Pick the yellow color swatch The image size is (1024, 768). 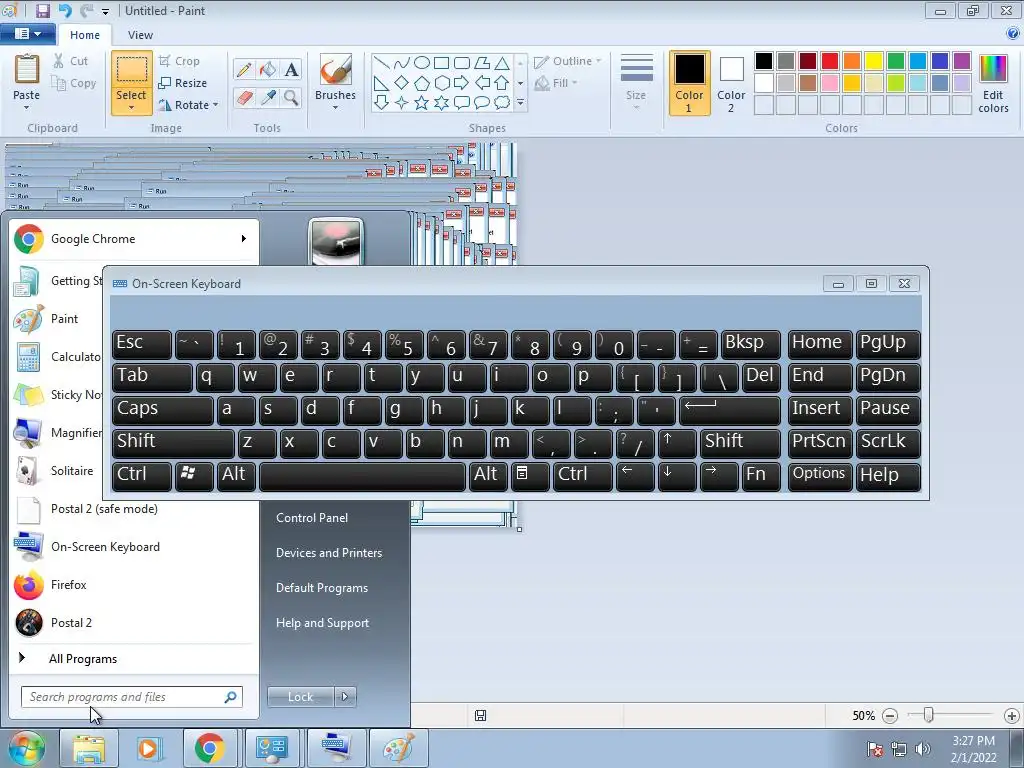(874, 61)
